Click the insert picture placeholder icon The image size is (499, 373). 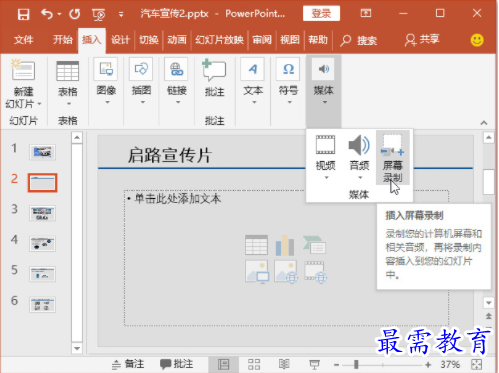[257, 272]
